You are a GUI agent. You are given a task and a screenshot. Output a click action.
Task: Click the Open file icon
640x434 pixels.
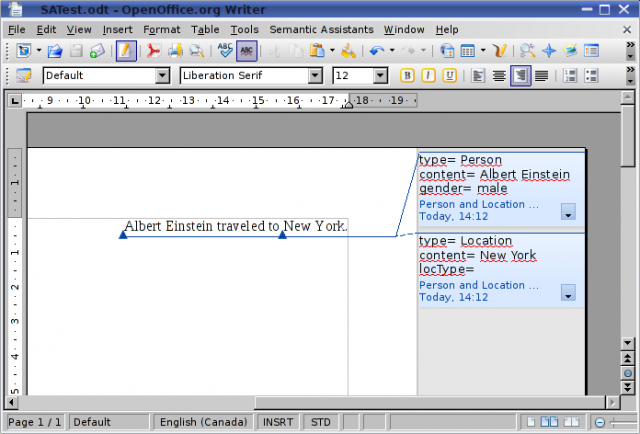tap(55, 51)
